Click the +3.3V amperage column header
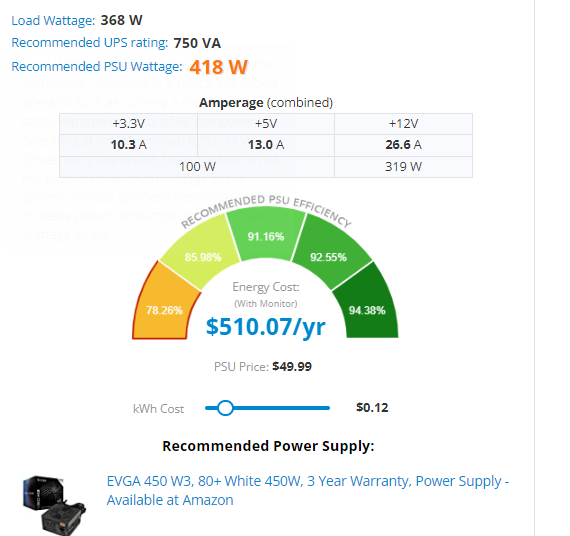This screenshot has height=536, width=570. point(128,124)
